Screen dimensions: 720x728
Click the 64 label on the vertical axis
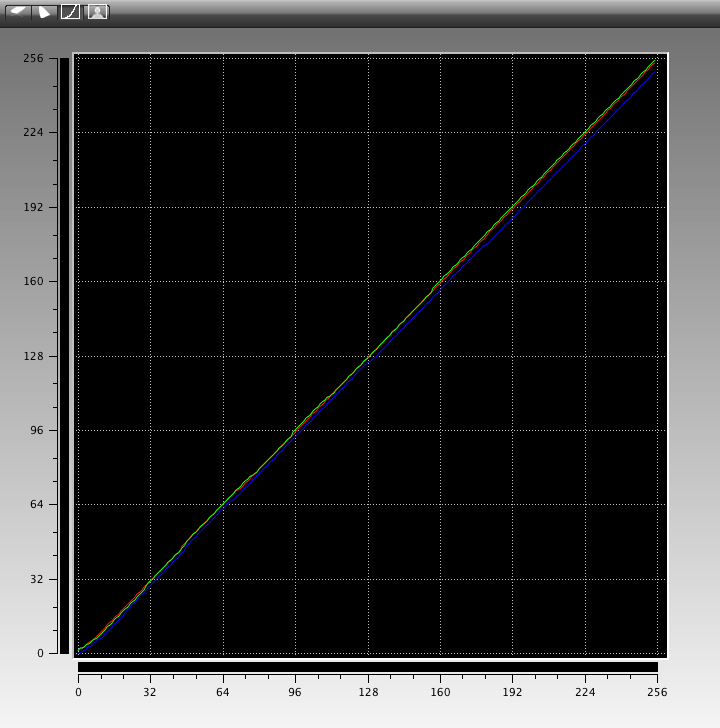click(36, 504)
